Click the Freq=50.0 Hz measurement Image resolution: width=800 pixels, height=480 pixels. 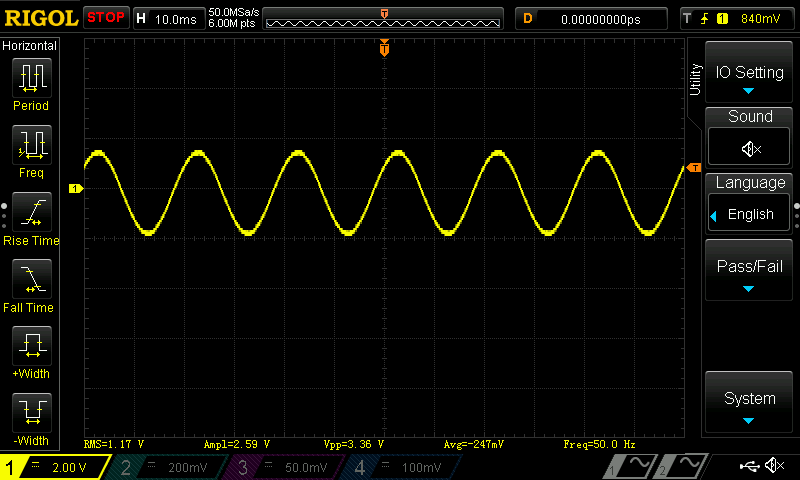tap(599, 444)
